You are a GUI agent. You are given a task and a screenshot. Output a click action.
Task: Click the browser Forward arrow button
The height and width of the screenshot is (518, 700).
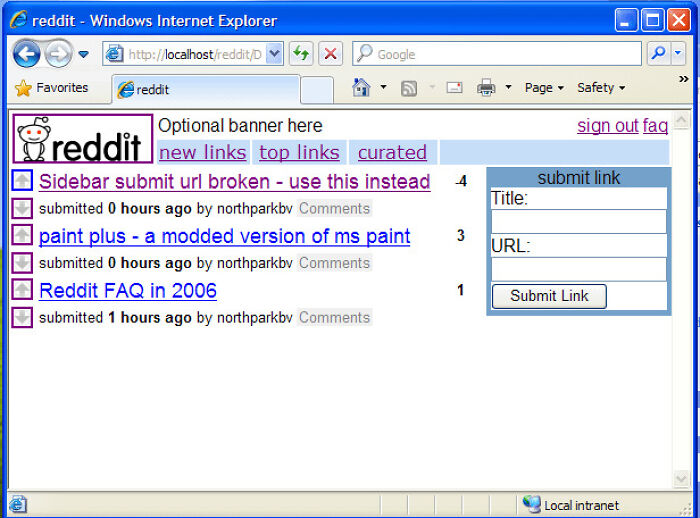click(x=58, y=54)
